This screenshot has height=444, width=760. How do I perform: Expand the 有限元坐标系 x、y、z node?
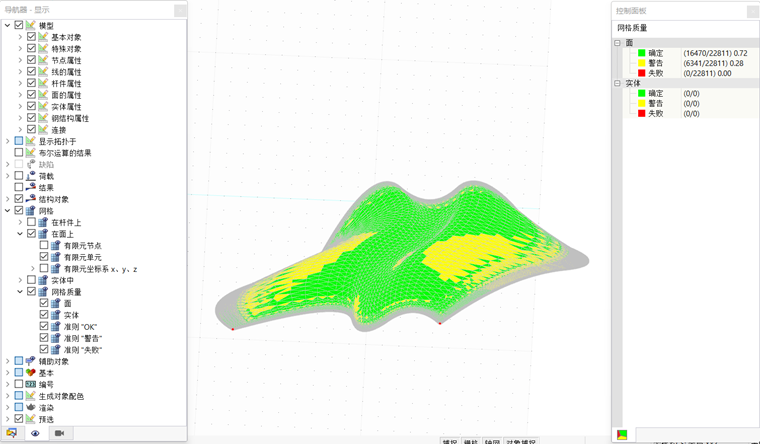point(32,269)
